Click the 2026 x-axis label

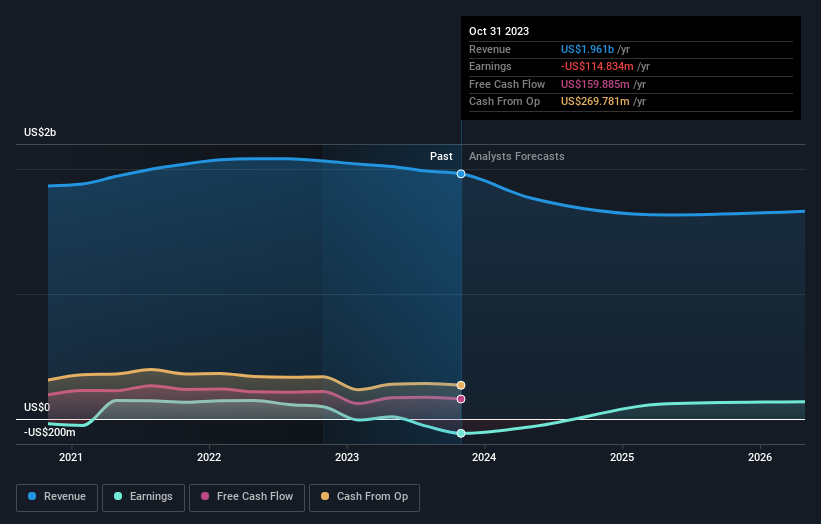click(x=760, y=457)
